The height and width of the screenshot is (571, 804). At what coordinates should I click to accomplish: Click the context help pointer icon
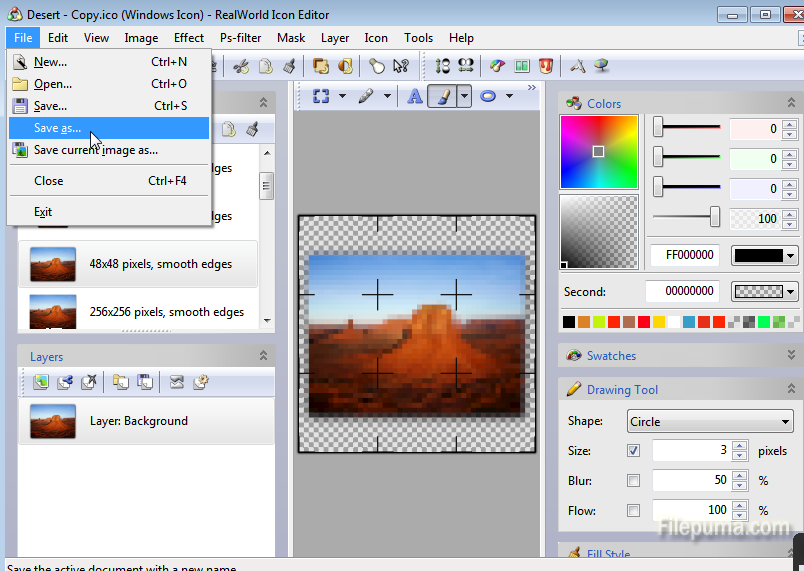pyautogui.click(x=401, y=66)
